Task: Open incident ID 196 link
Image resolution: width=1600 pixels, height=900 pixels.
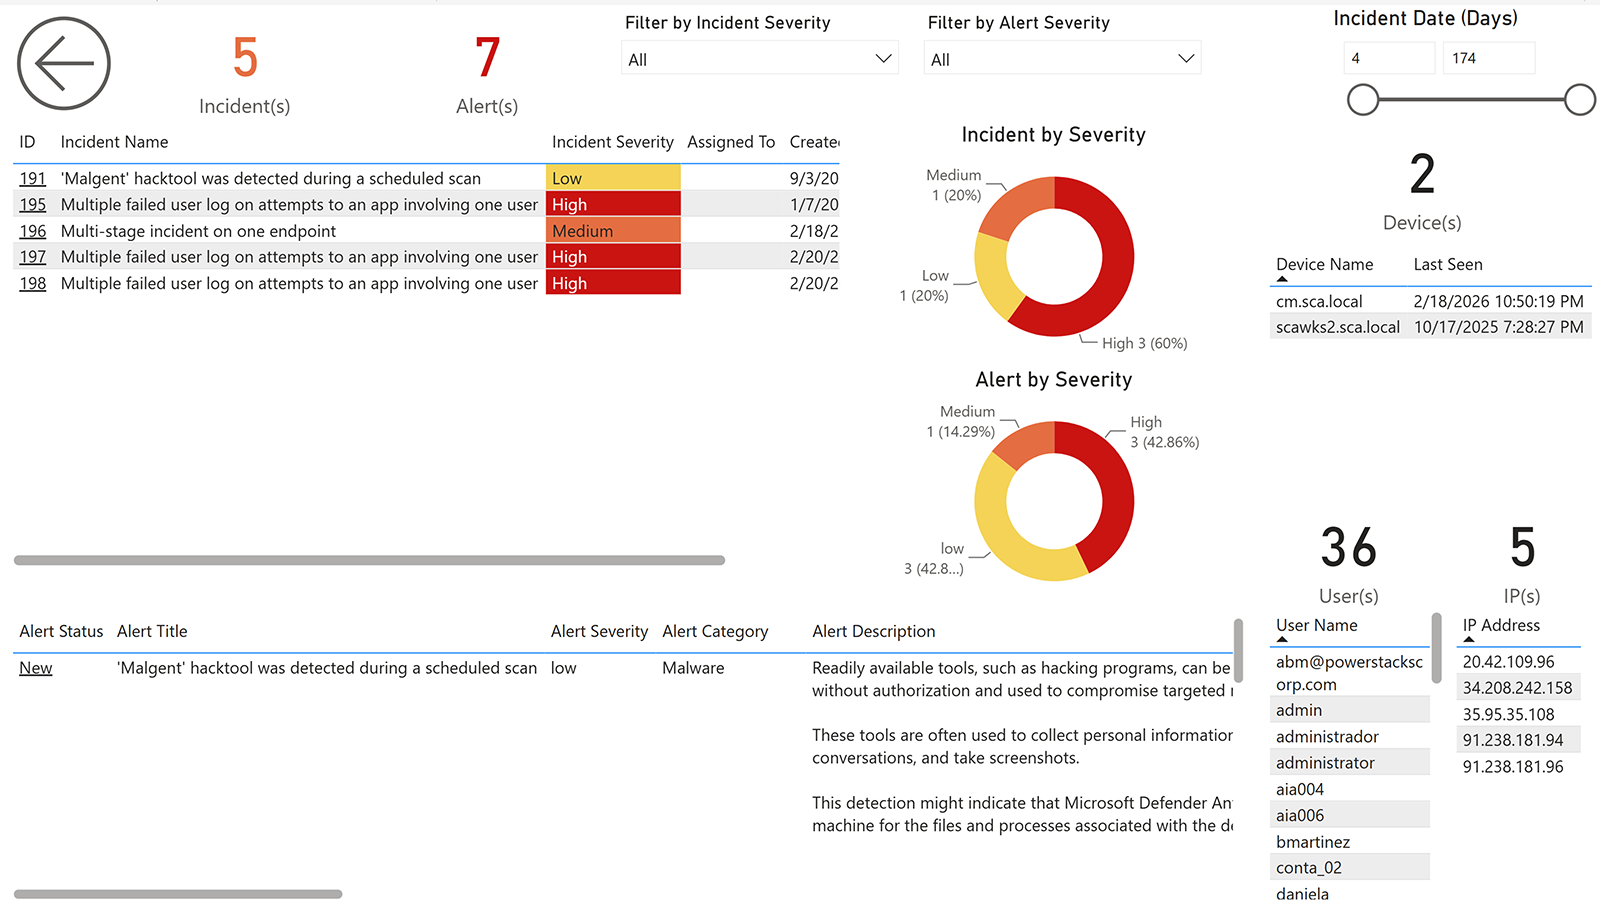Action: point(33,231)
